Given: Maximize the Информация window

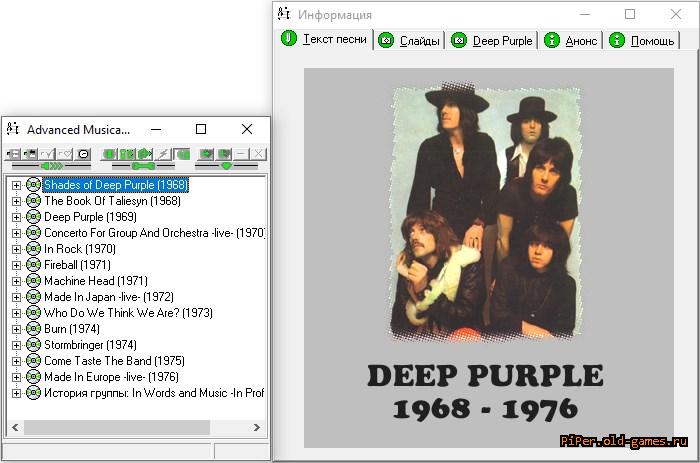Looking at the screenshot, I should point(630,14).
